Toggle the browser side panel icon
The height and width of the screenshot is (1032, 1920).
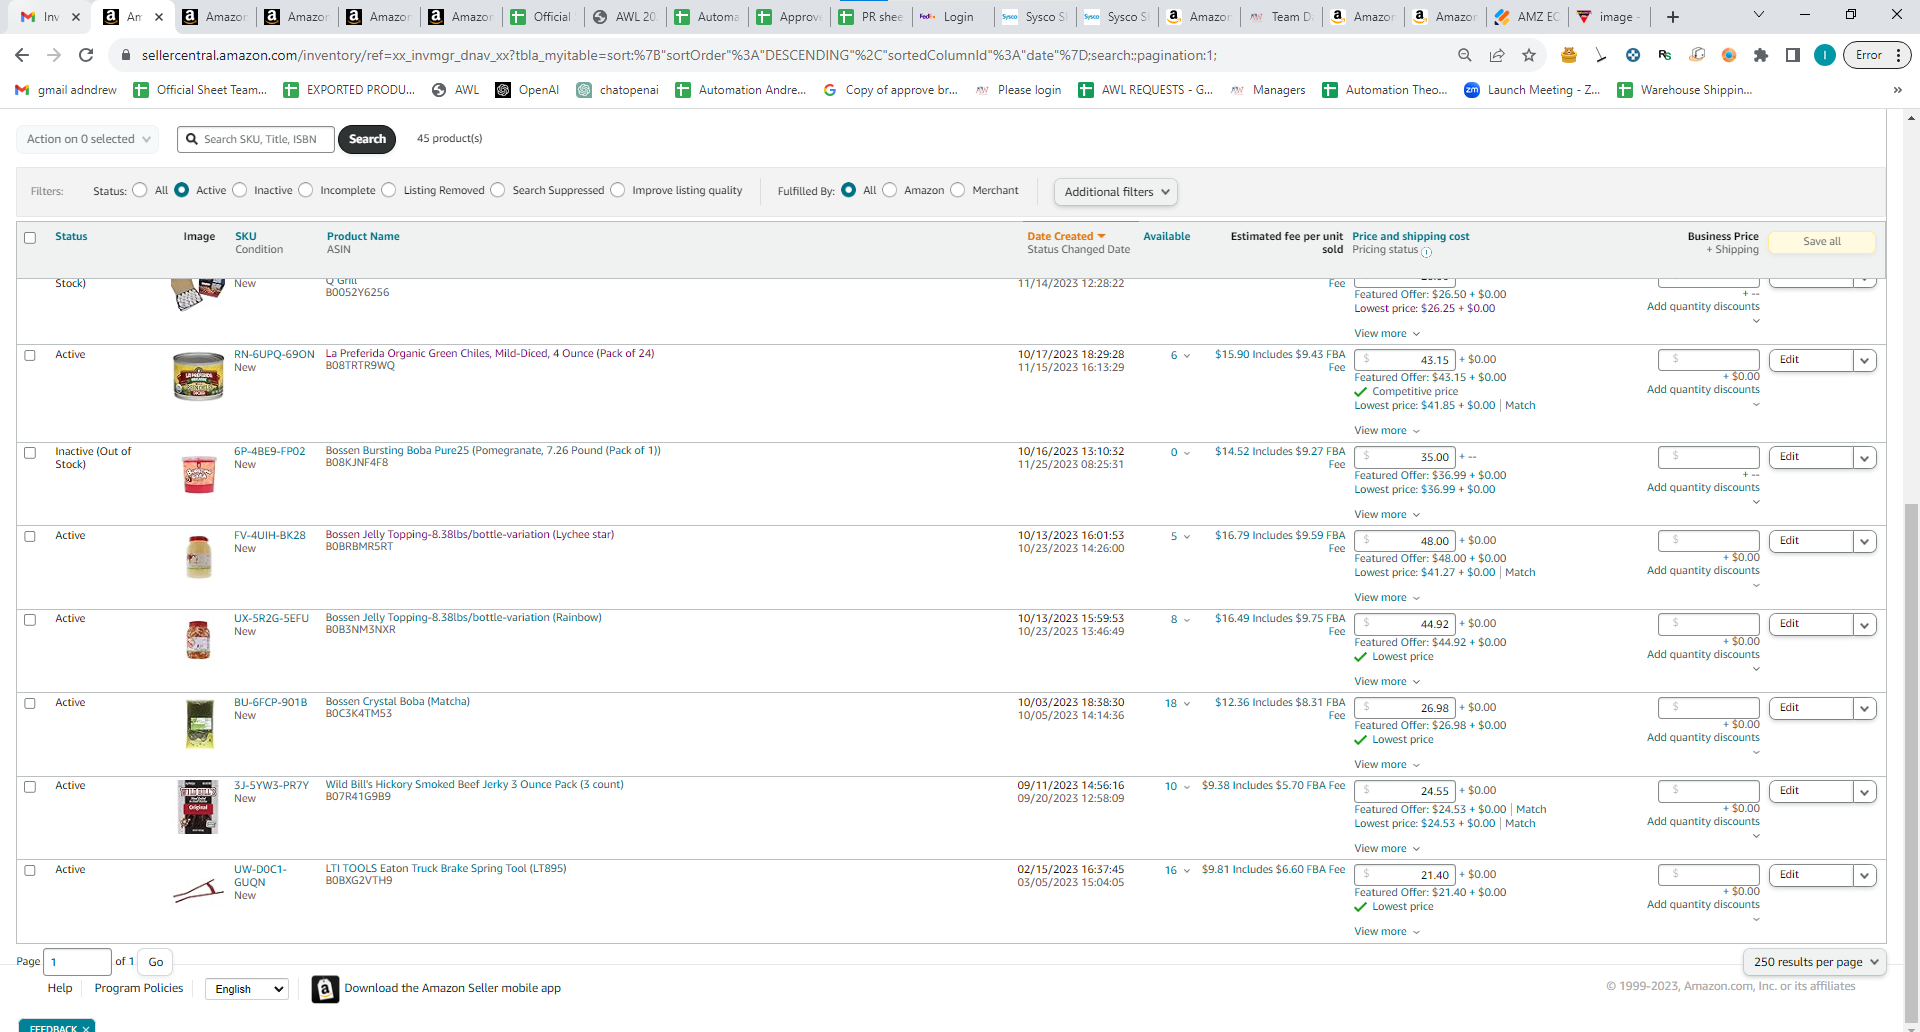point(1793,55)
